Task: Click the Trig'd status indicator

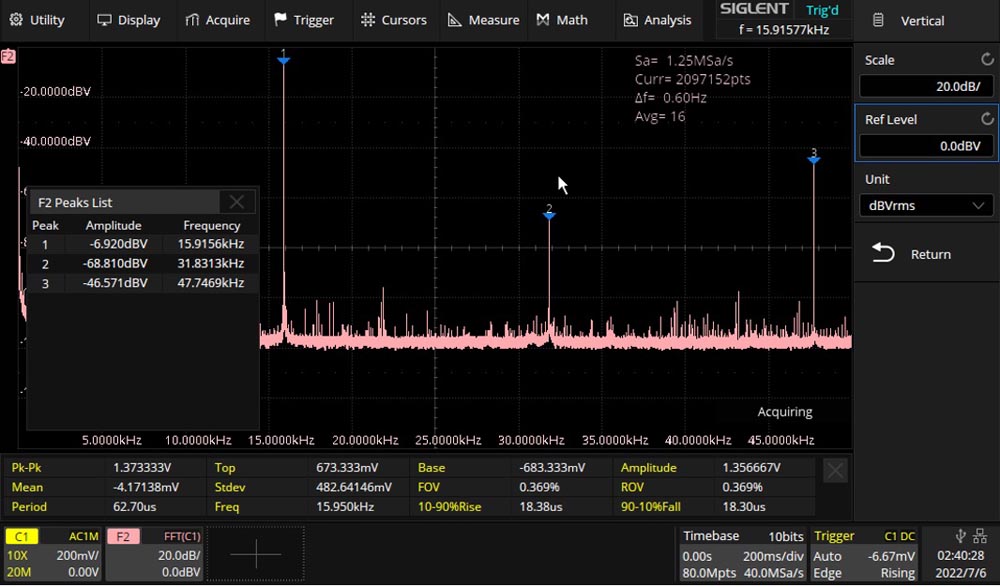Action: 822,10
